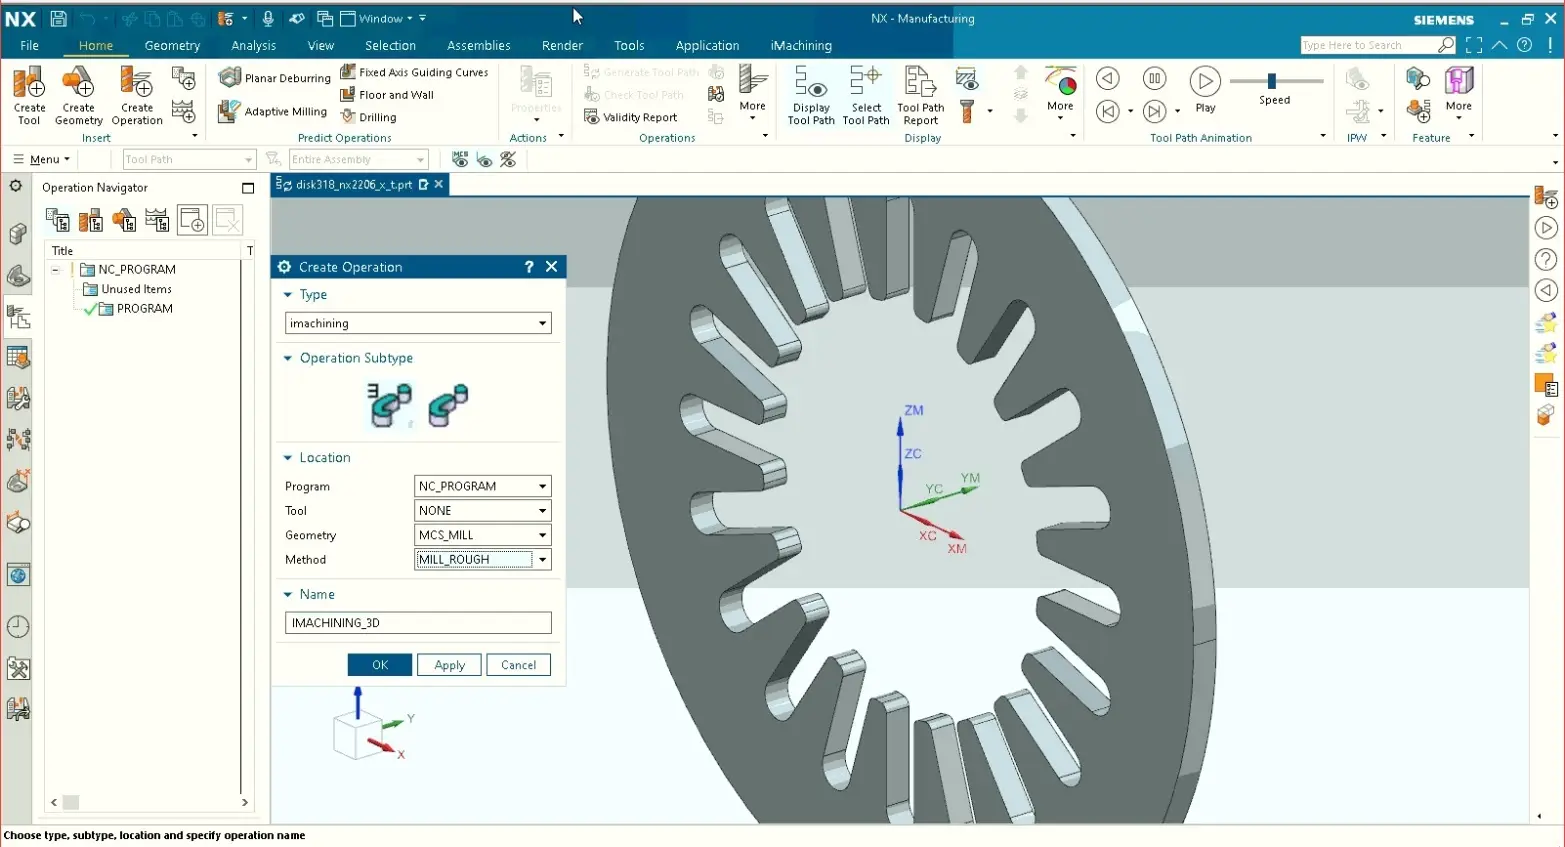Image resolution: width=1565 pixels, height=847 pixels.
Task: Save the part with the floppy icon
Action: [58, 18]
